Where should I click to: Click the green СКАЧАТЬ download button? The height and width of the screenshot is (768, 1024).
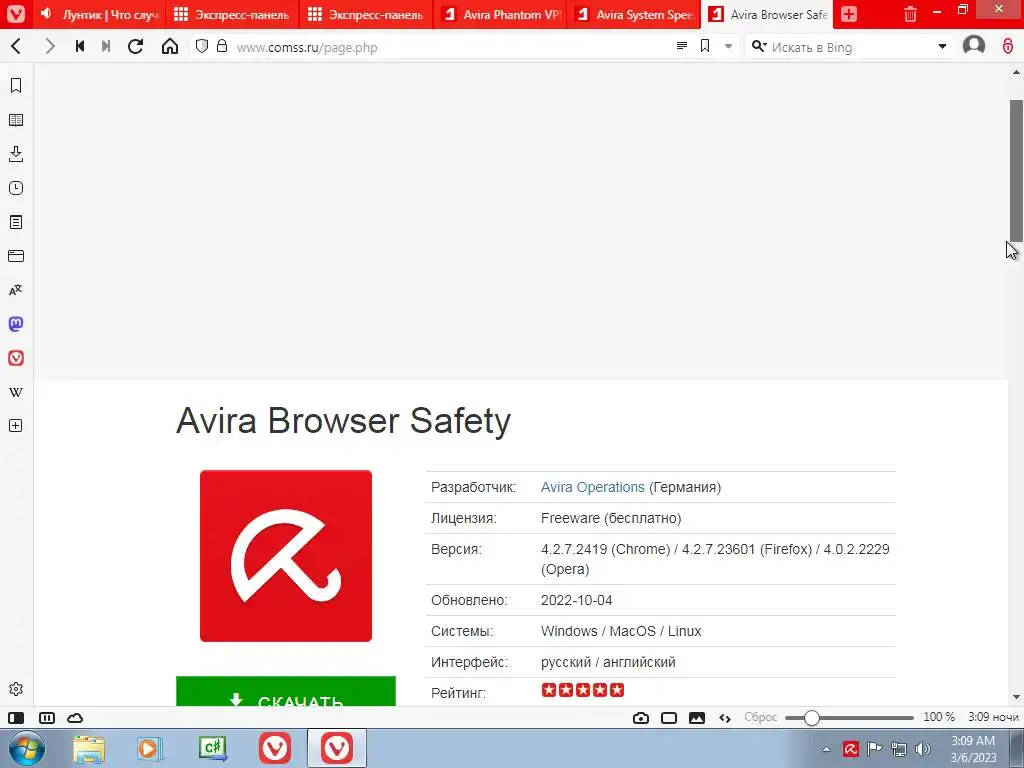click(286, 691)
